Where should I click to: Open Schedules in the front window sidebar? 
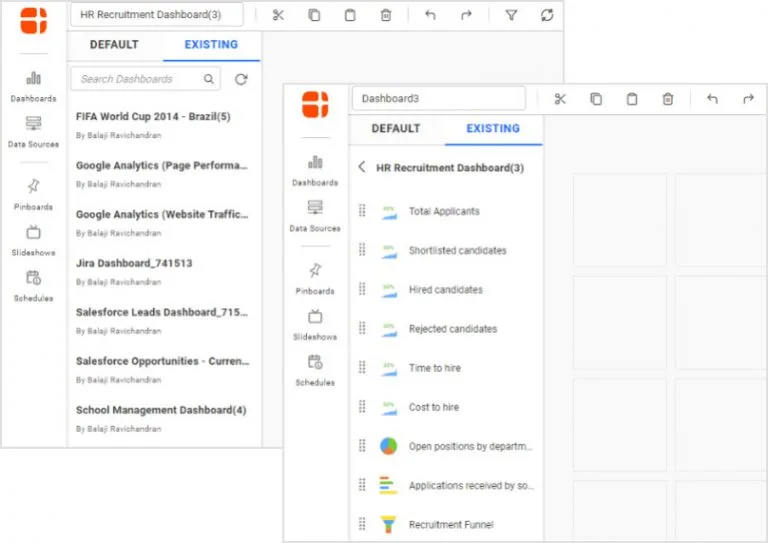(x=315, y=369)
